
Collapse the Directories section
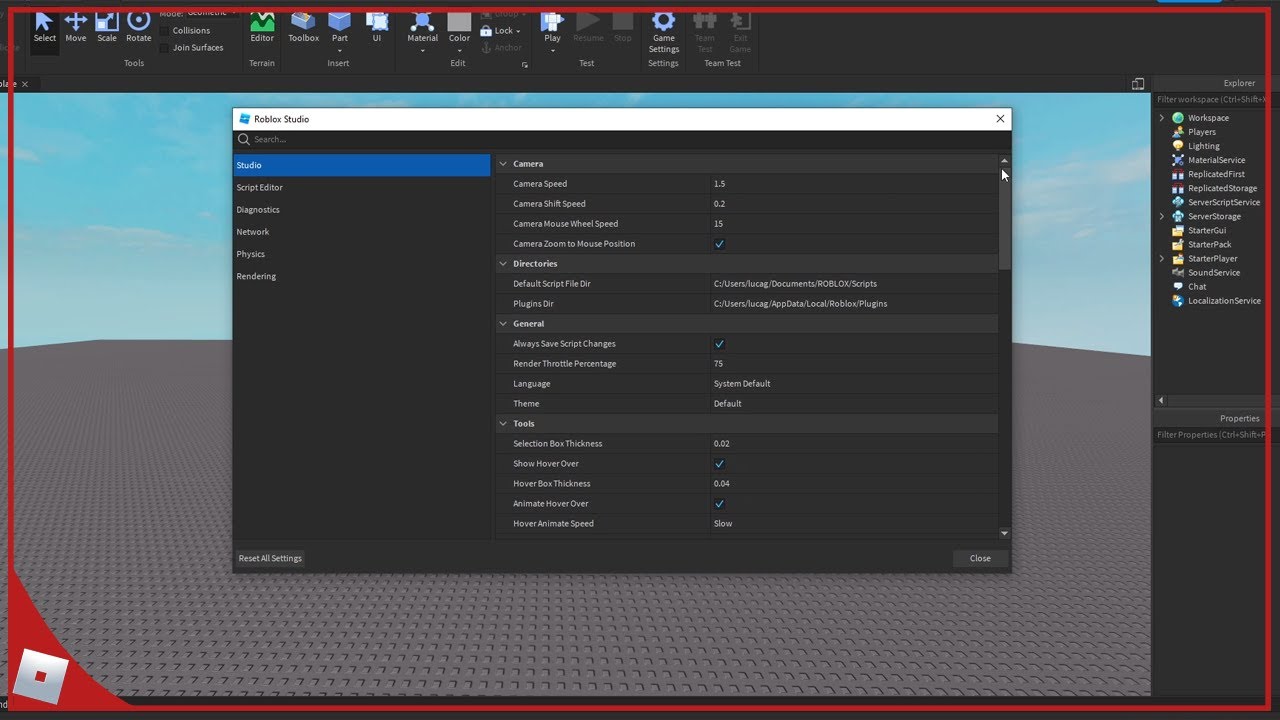coord(503,264)
